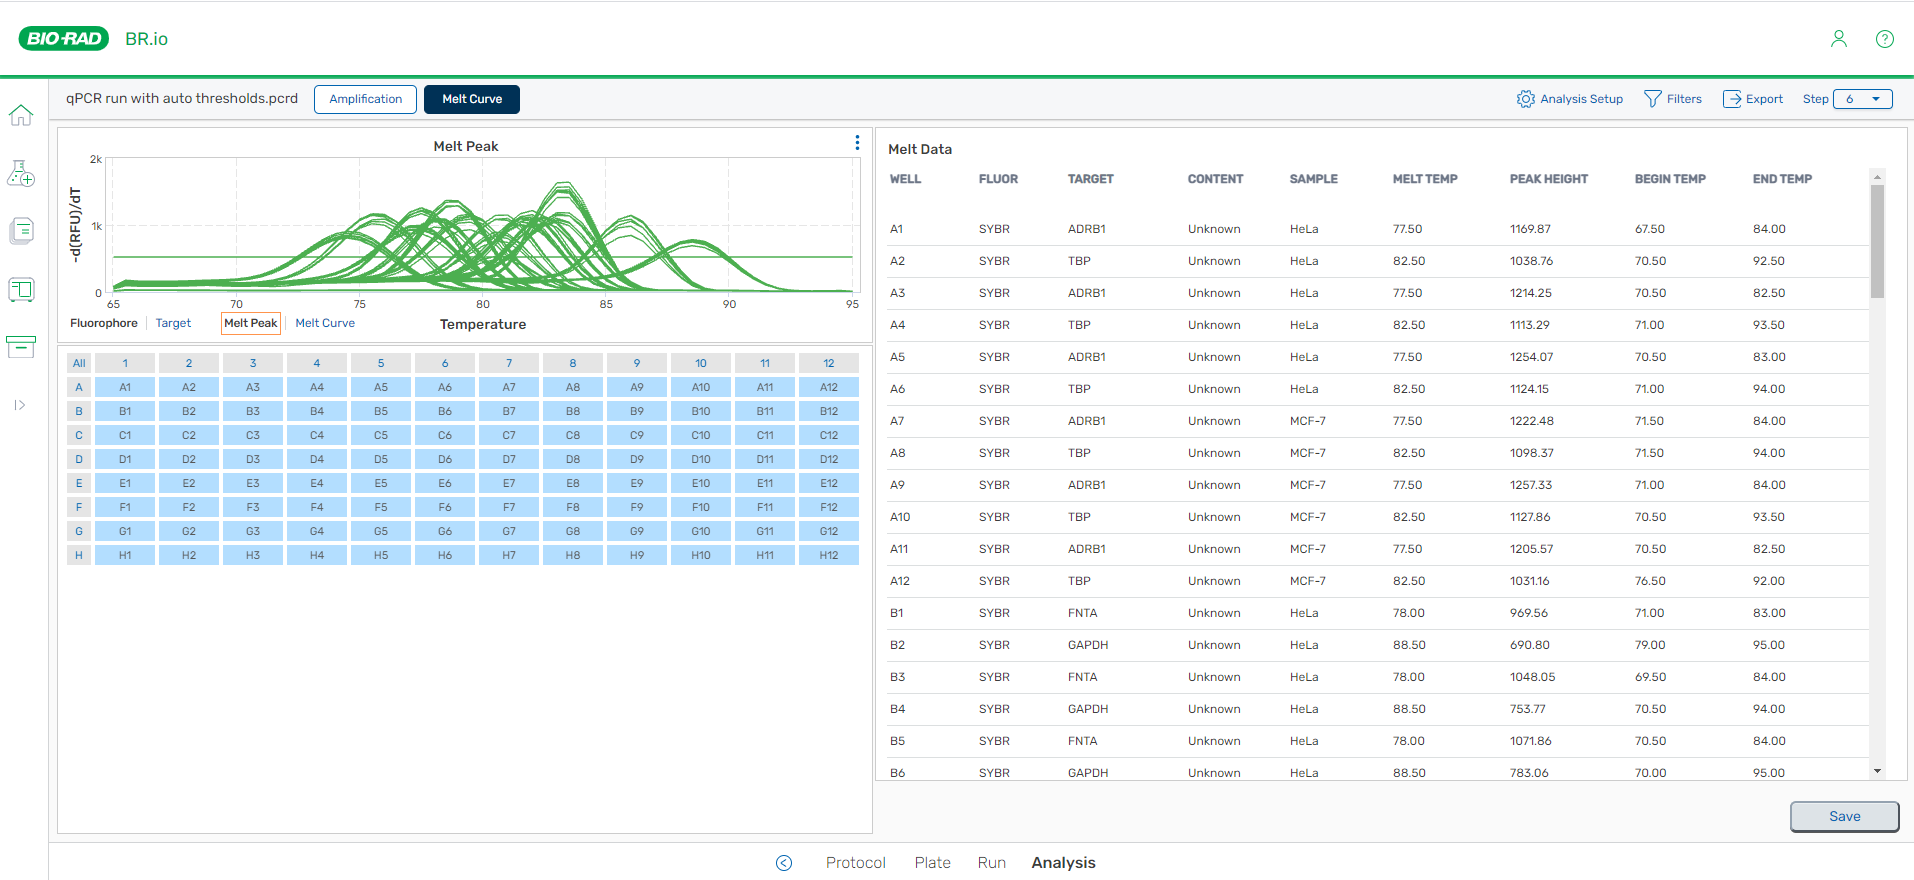Open the Filters funnel icon
The width and height of the screenshot is (1914, 880).
(1652, 99)
